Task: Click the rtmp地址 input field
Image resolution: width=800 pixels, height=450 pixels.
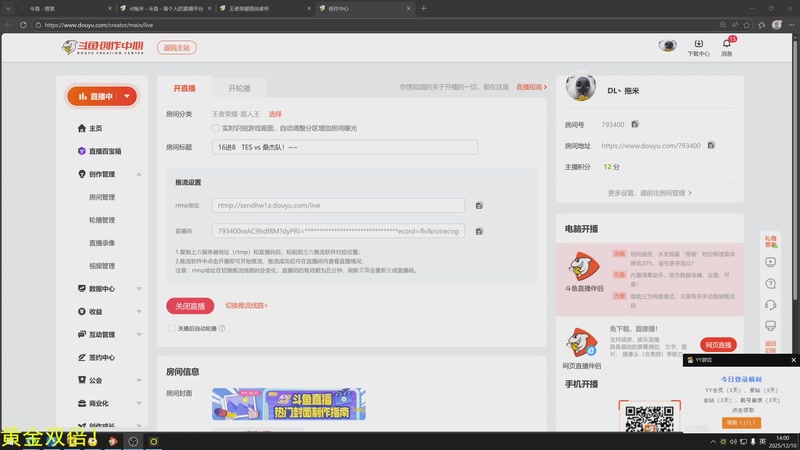Action: [338, 205]
